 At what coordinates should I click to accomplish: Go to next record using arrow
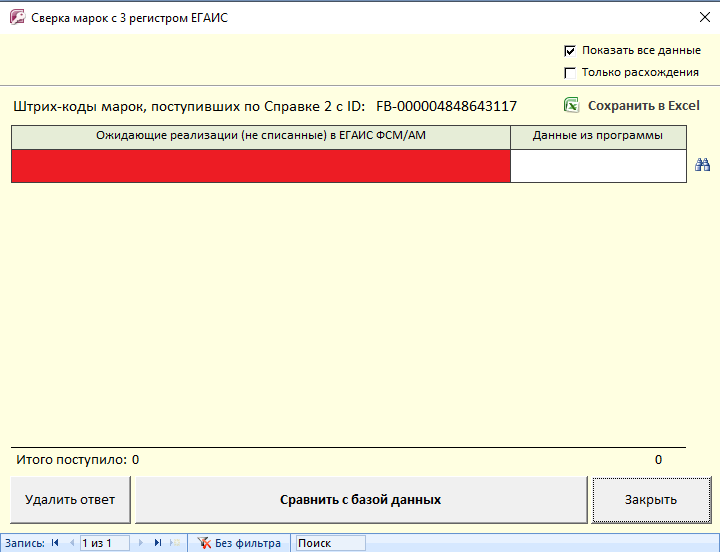141,543
